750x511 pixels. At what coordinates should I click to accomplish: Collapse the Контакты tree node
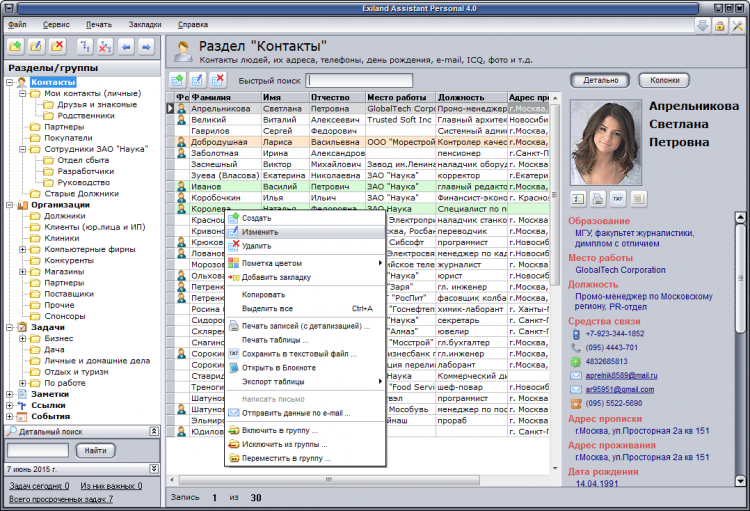[x=9, y=82]
